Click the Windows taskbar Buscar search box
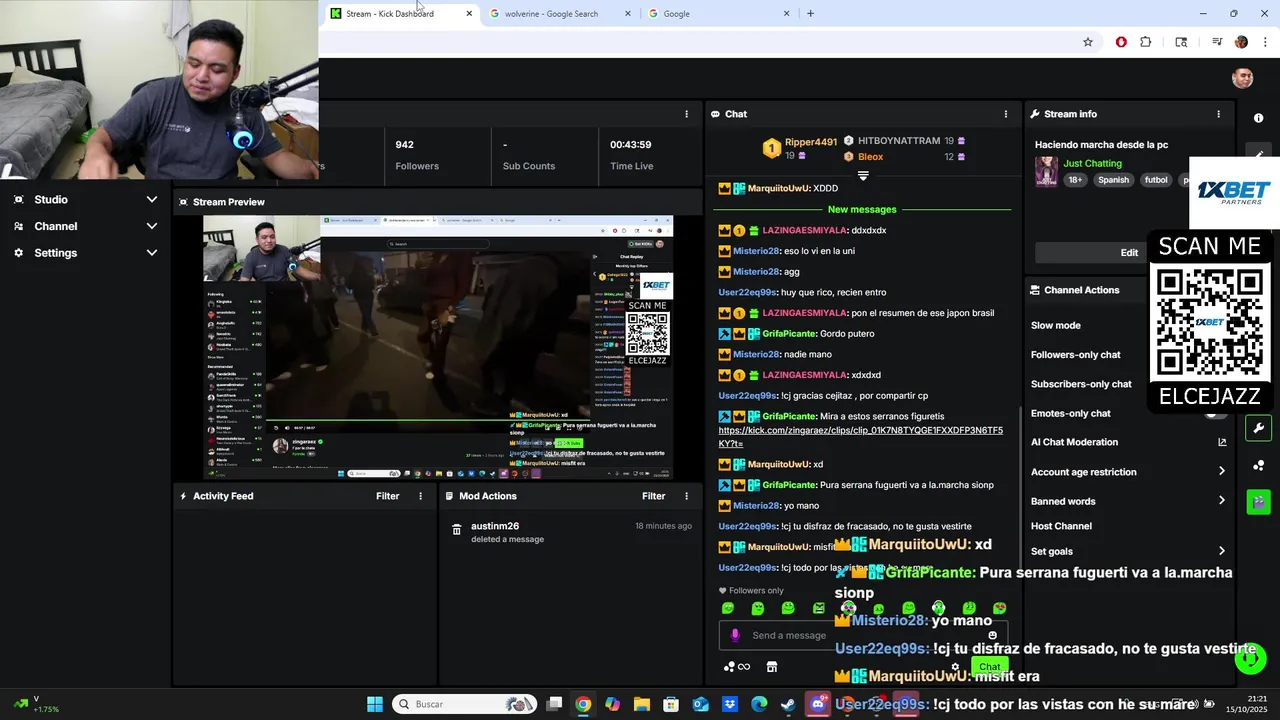1280x720 pixels. coord(465,704)
